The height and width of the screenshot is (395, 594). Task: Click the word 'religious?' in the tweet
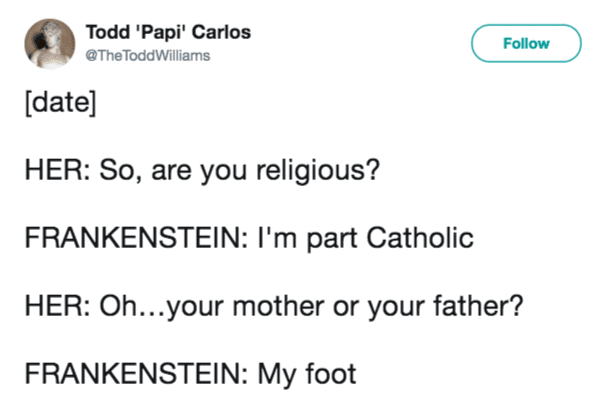point(318,170)
